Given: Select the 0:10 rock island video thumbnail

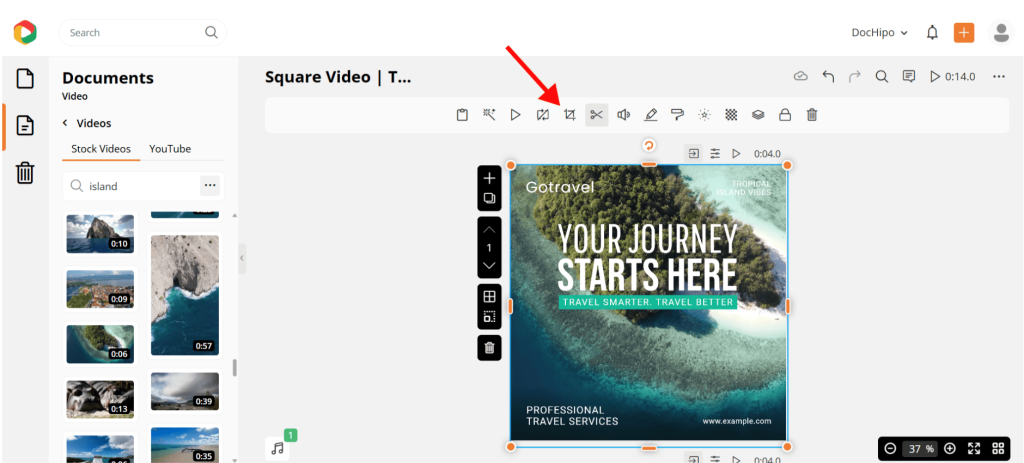Looking at the screenshot, I should click(x=100, y=234).
